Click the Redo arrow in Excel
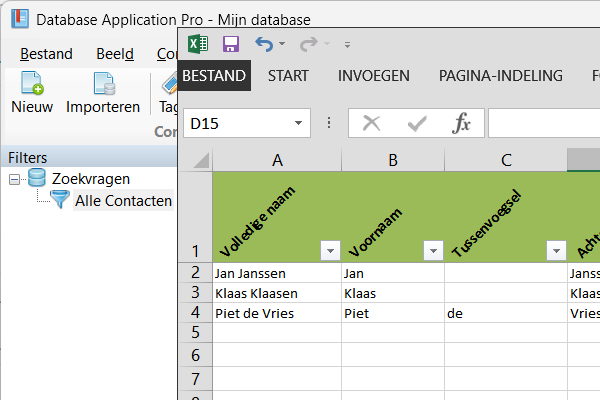 point(309,44)
